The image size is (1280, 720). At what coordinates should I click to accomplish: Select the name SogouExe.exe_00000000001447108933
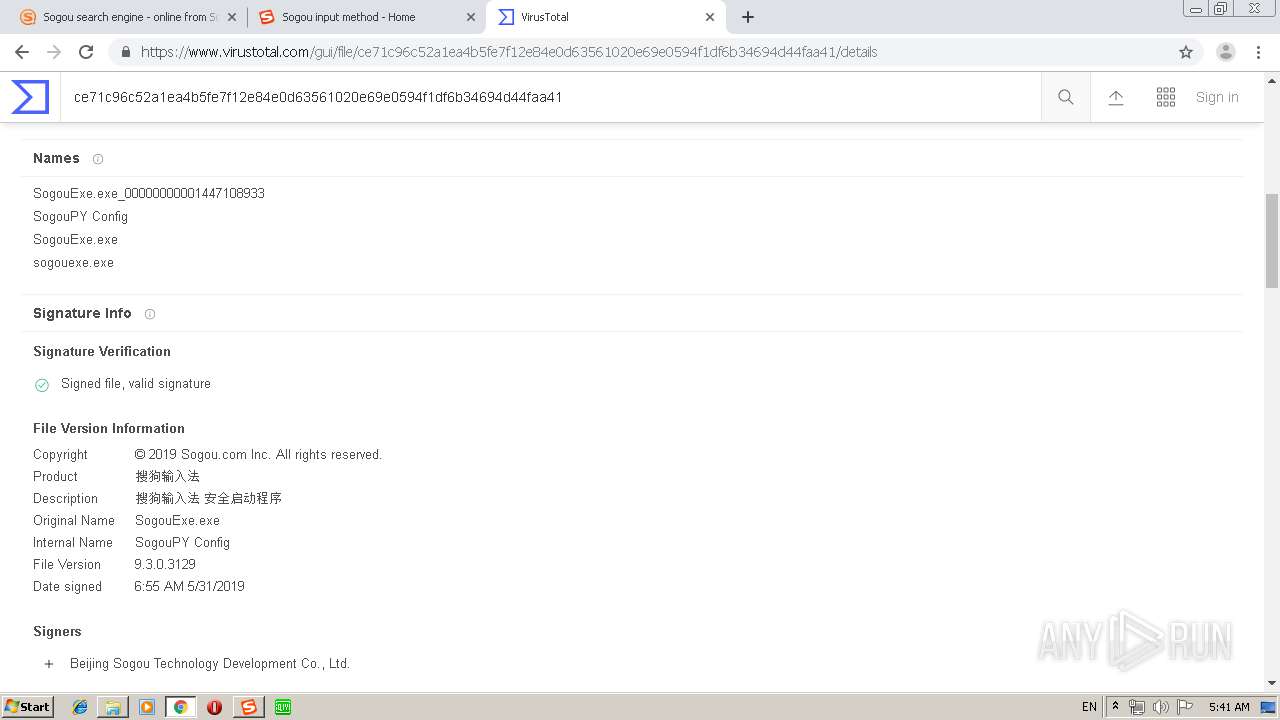149,194
